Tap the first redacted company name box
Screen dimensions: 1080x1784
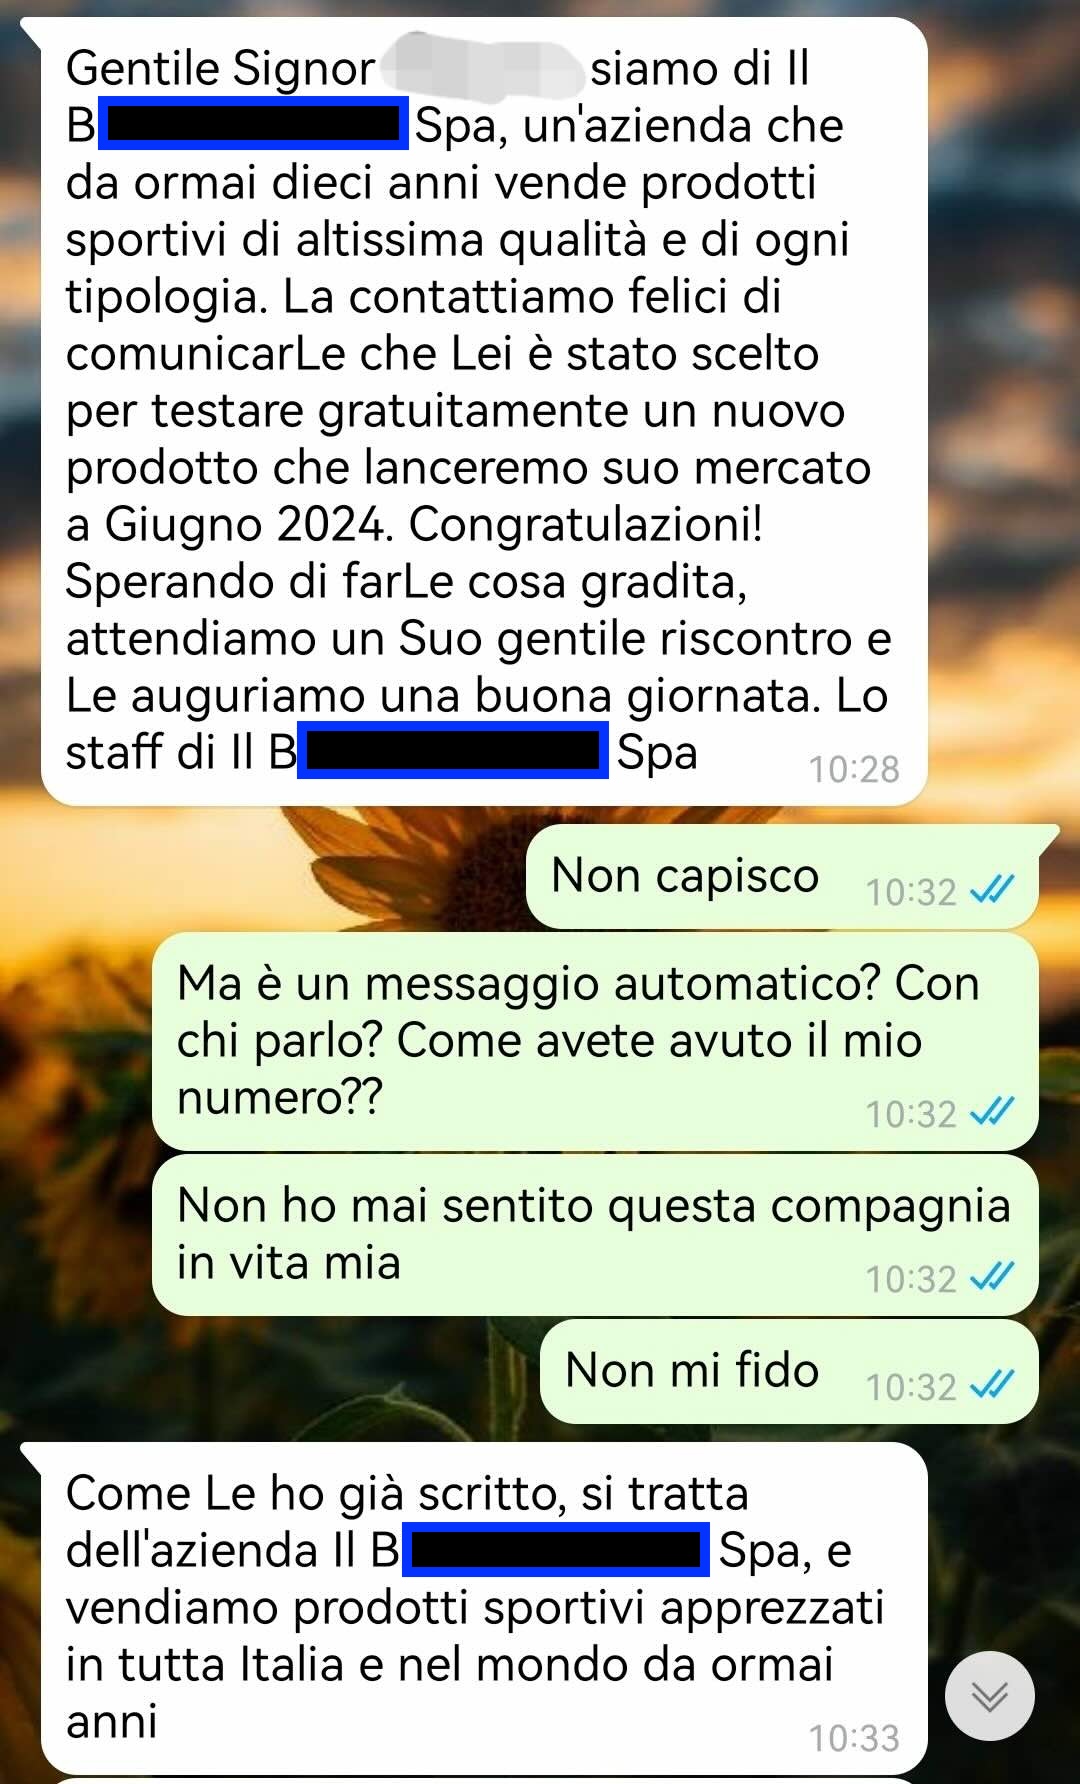tap(253, 124)
